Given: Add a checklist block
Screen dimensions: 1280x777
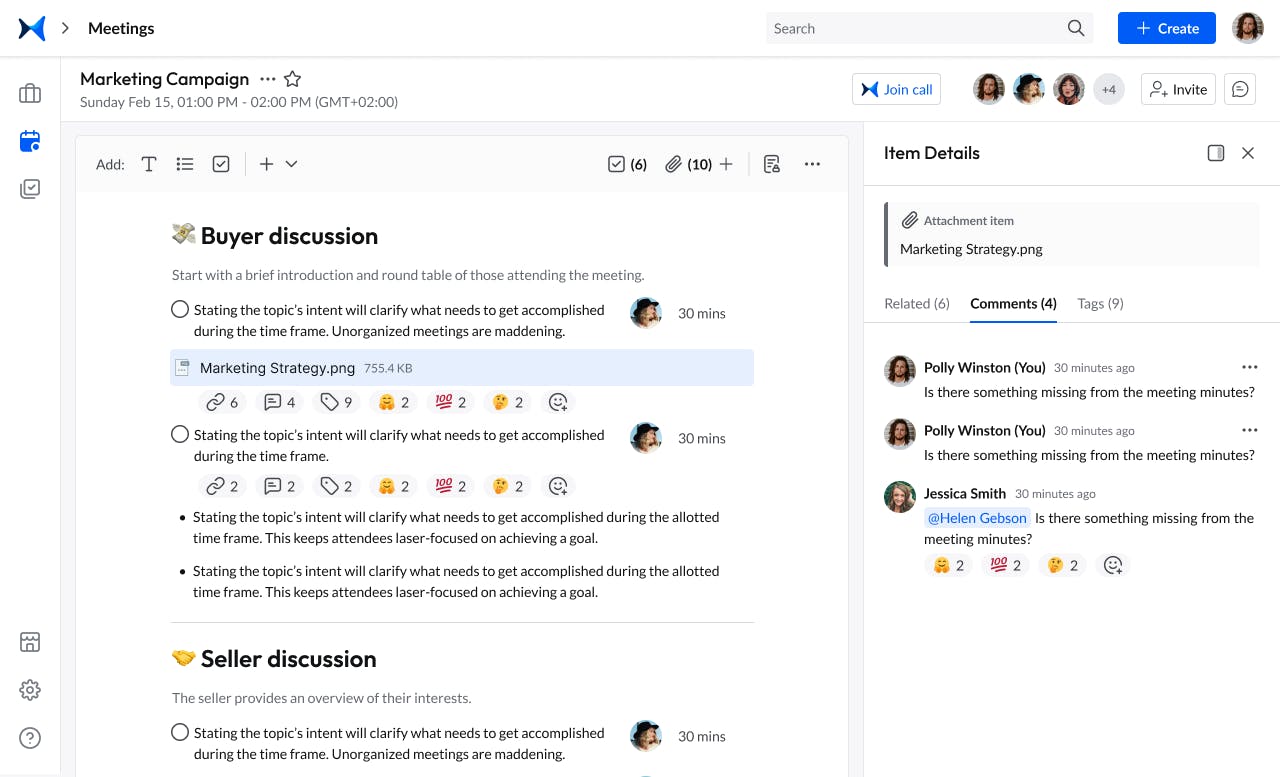Looking at the screenshot, I should tap(221, 163).
